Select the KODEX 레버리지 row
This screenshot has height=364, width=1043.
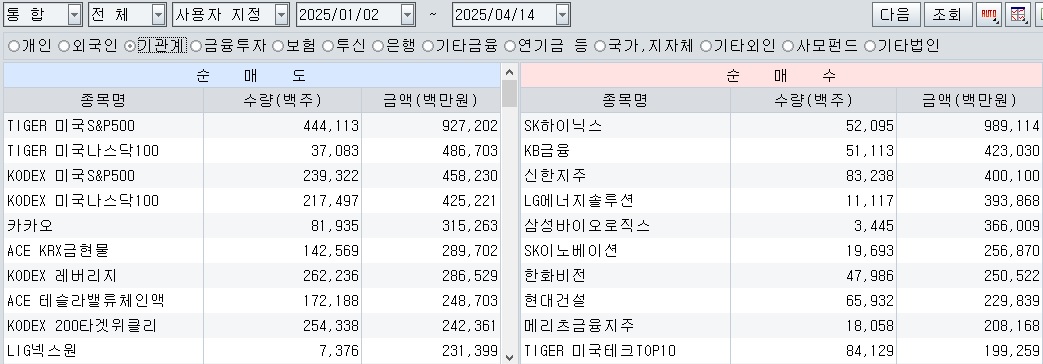click(x=252, y=275)
